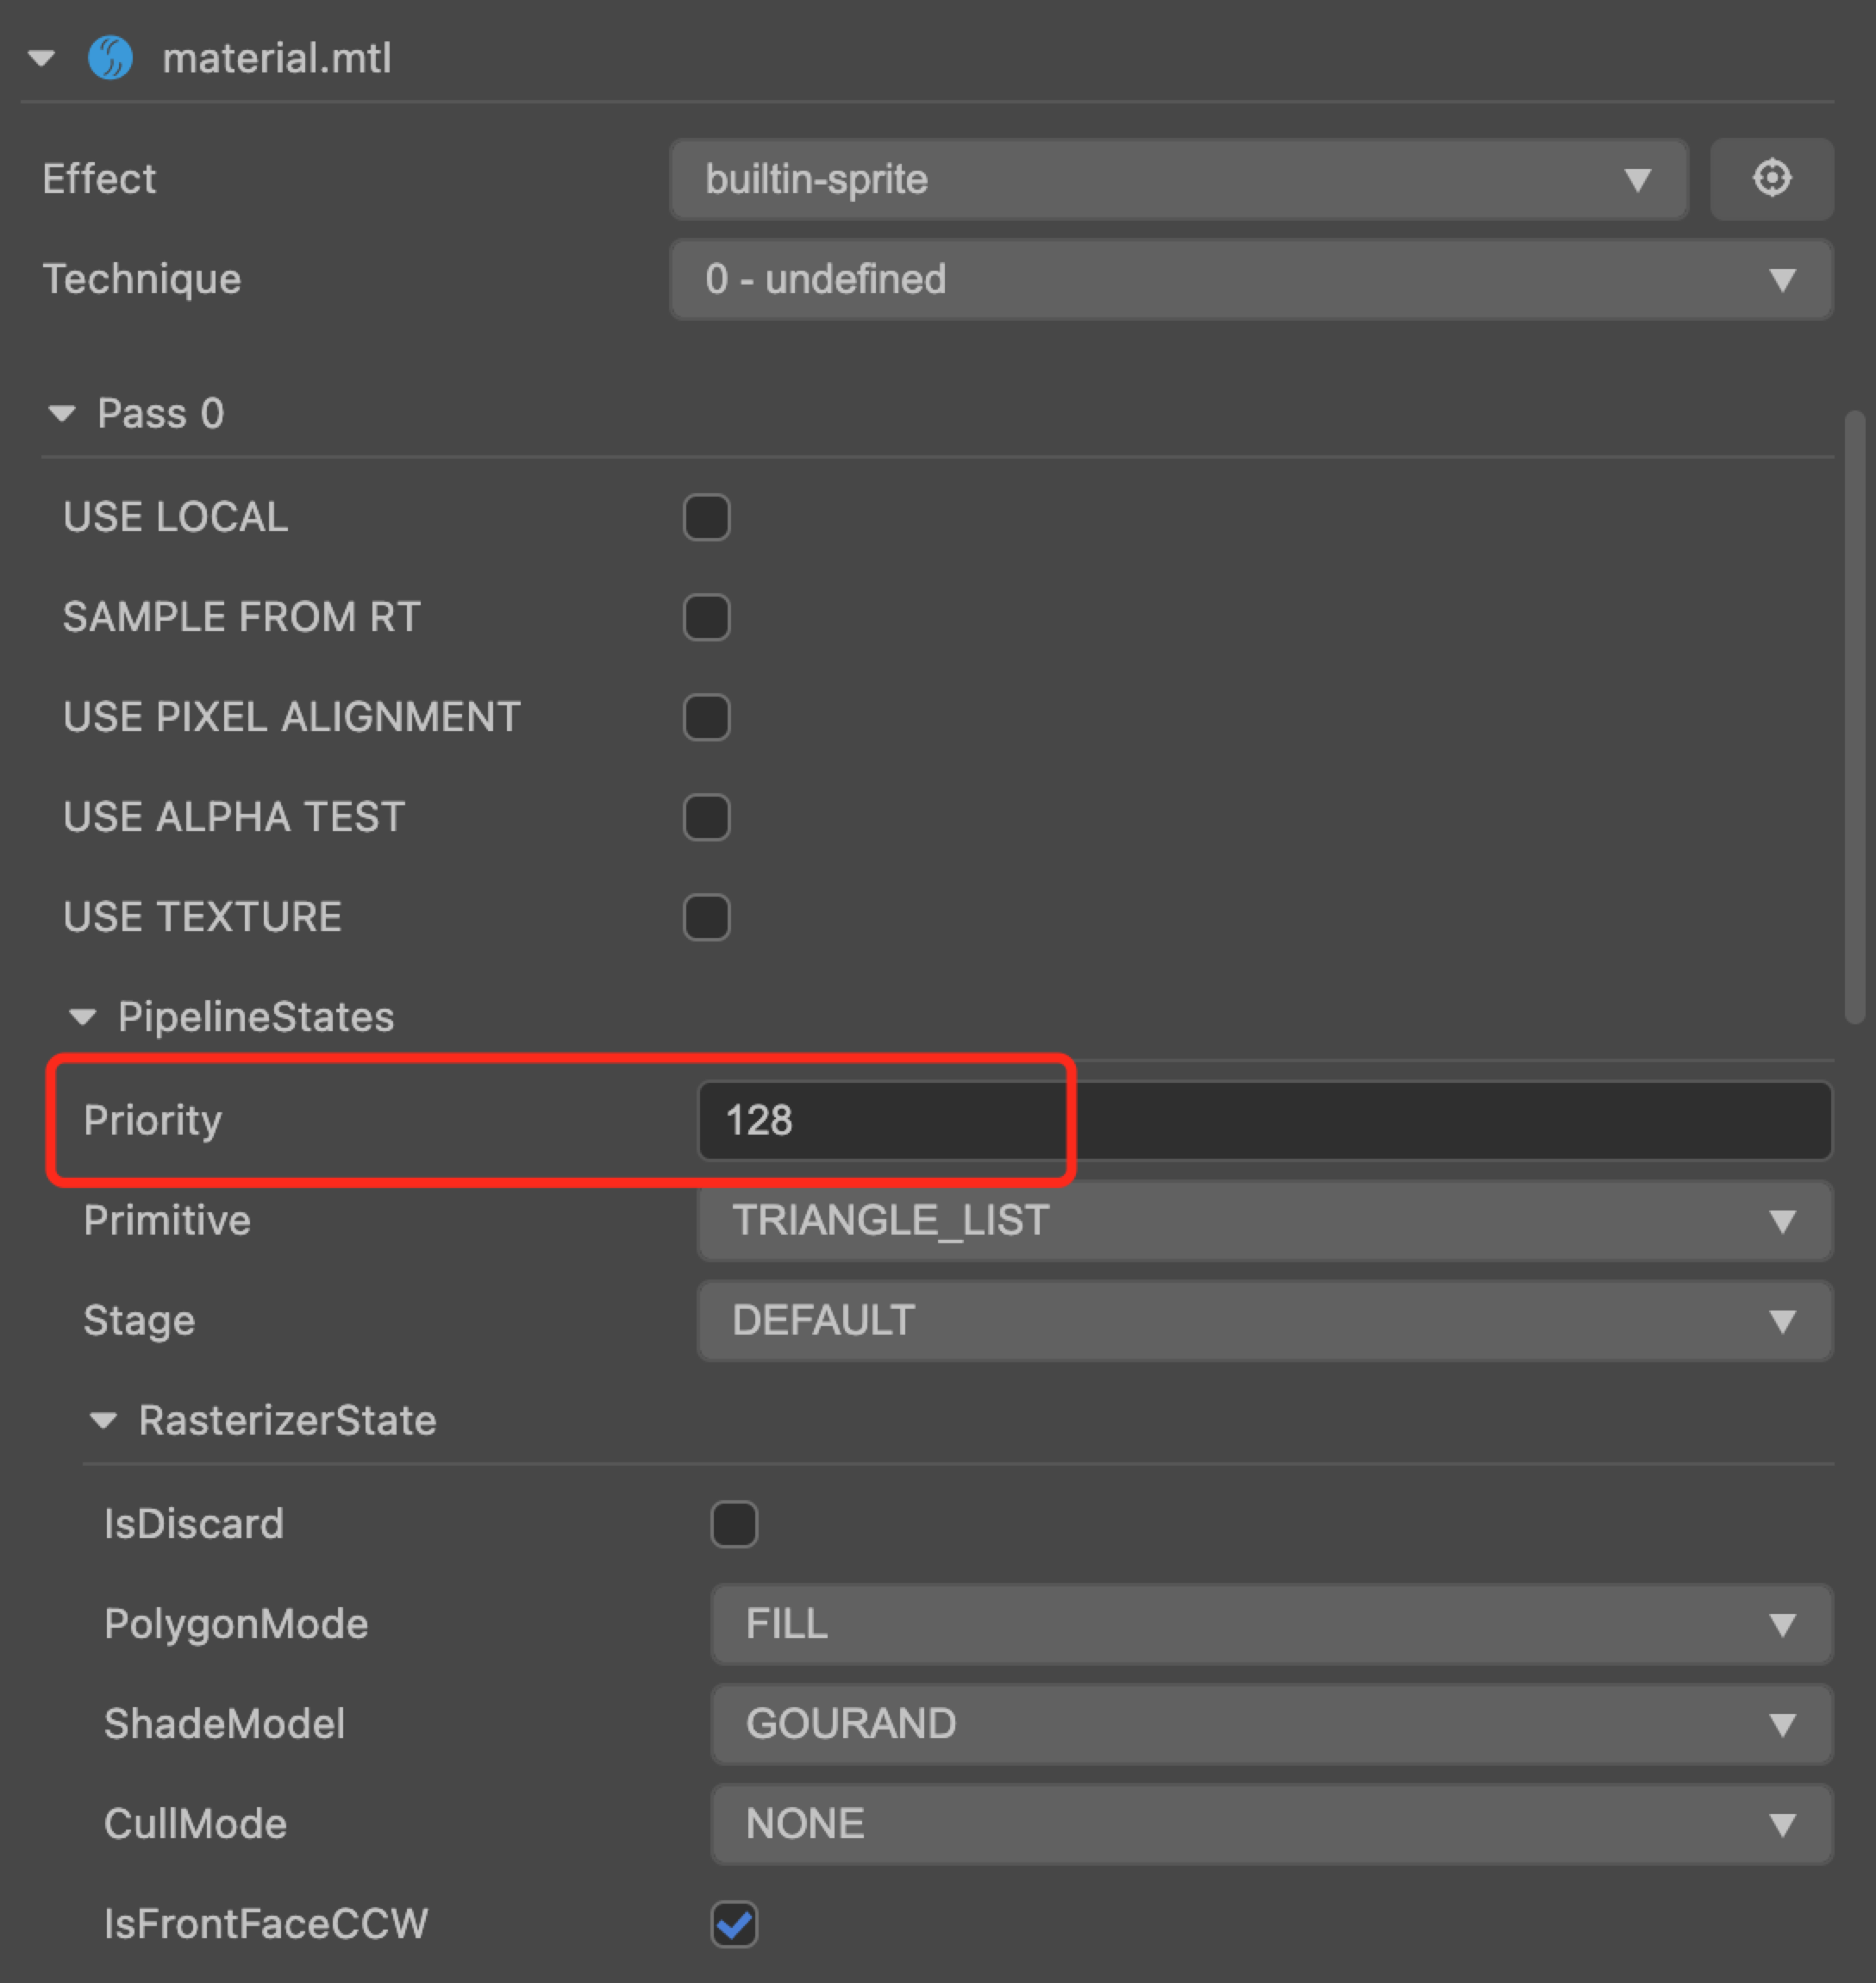Check the USE ALPHA TEST option
This screenshot has height=1983, width=1876.
pos(706,817)
